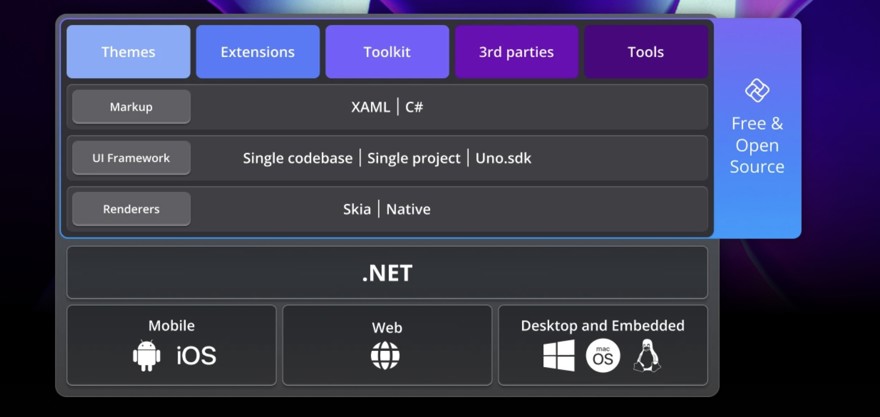Screen dimensions: 880x417
Task: Select the Extensions tile
Action: coord(258,52)
